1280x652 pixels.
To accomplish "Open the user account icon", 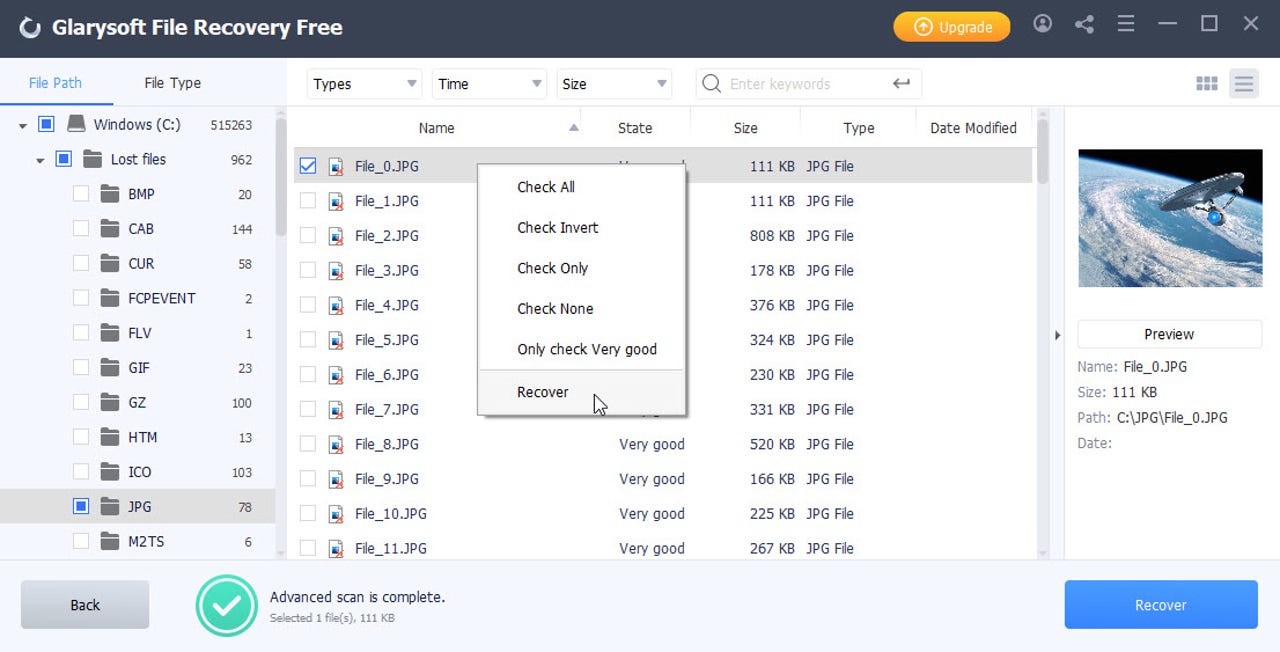I will click(x=1043, y=24).
